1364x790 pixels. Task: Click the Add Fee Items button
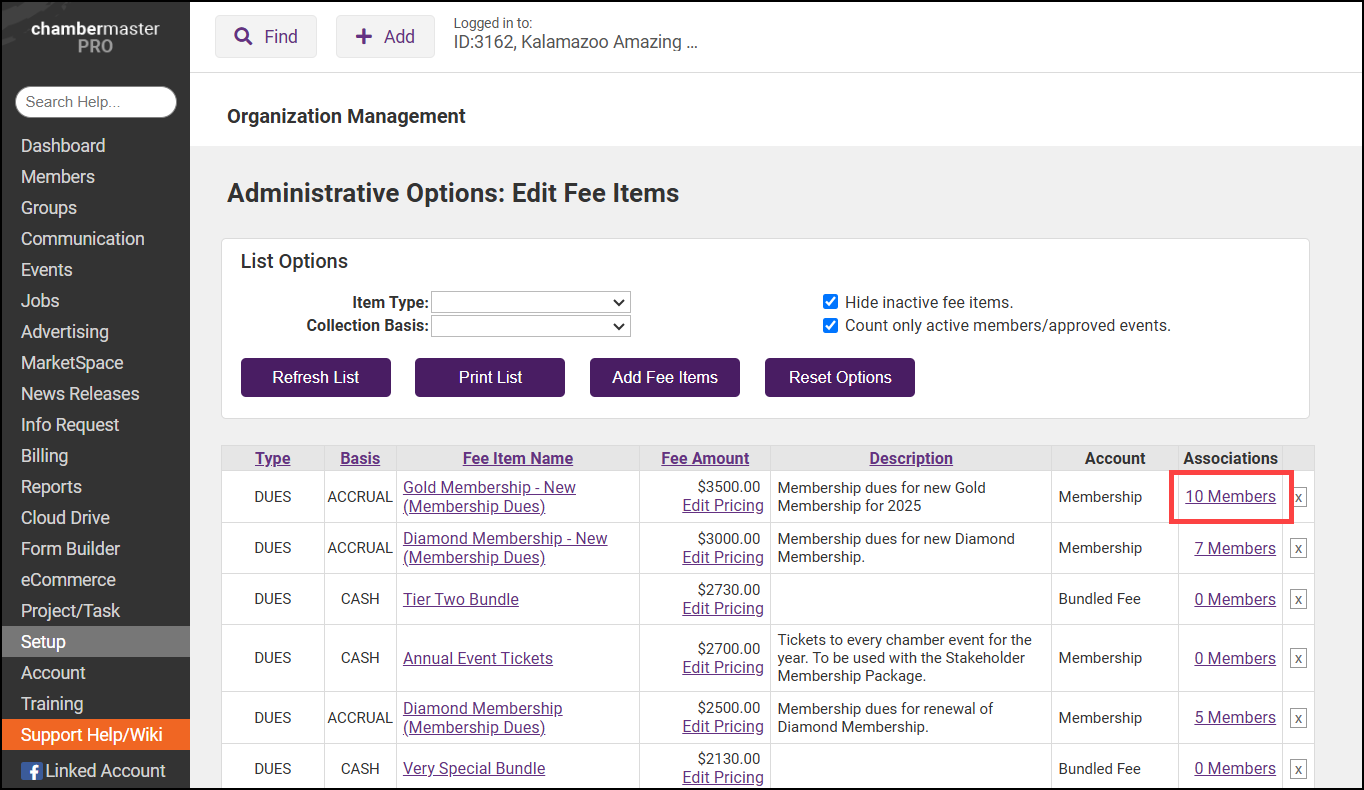(x=665, y=377)
